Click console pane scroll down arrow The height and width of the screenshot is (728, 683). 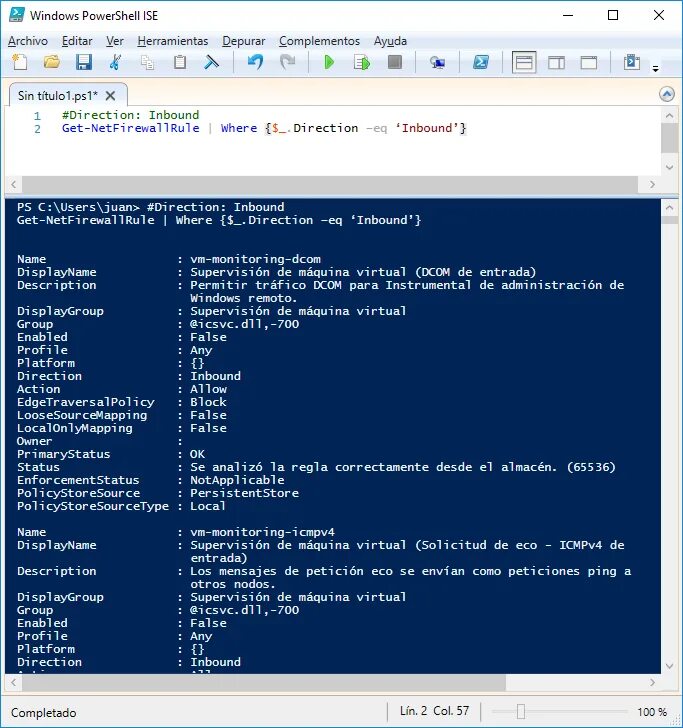tap(670, 666)
